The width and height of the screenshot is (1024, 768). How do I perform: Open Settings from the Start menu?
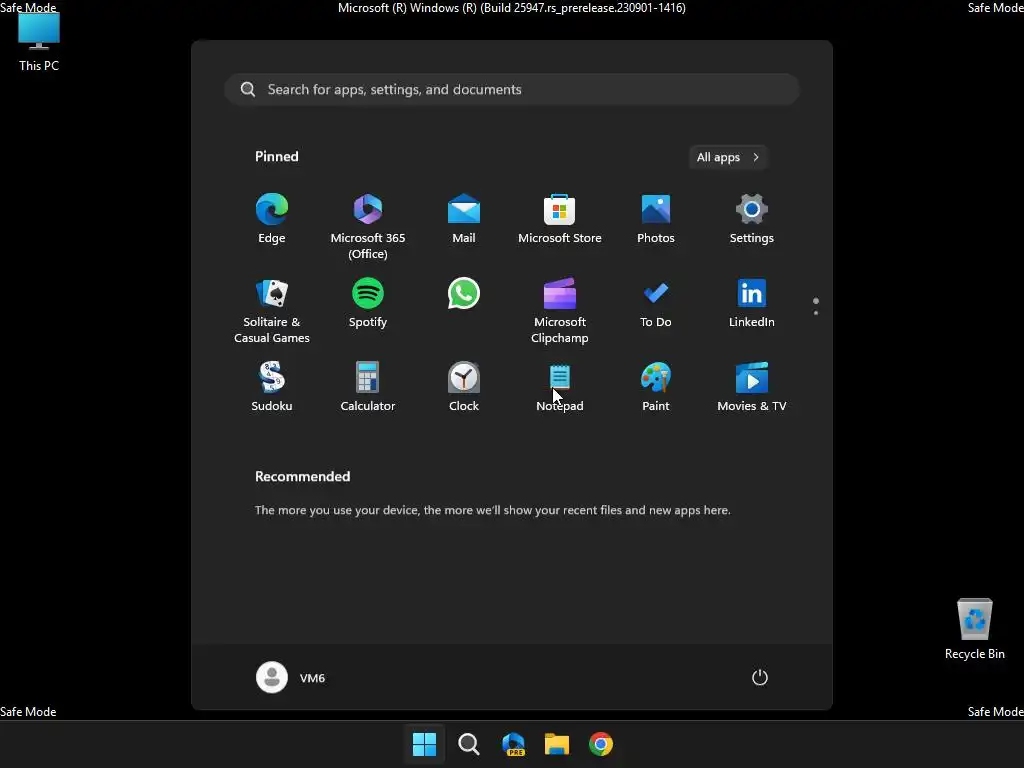pyautogui.click(x=752, y=219)
